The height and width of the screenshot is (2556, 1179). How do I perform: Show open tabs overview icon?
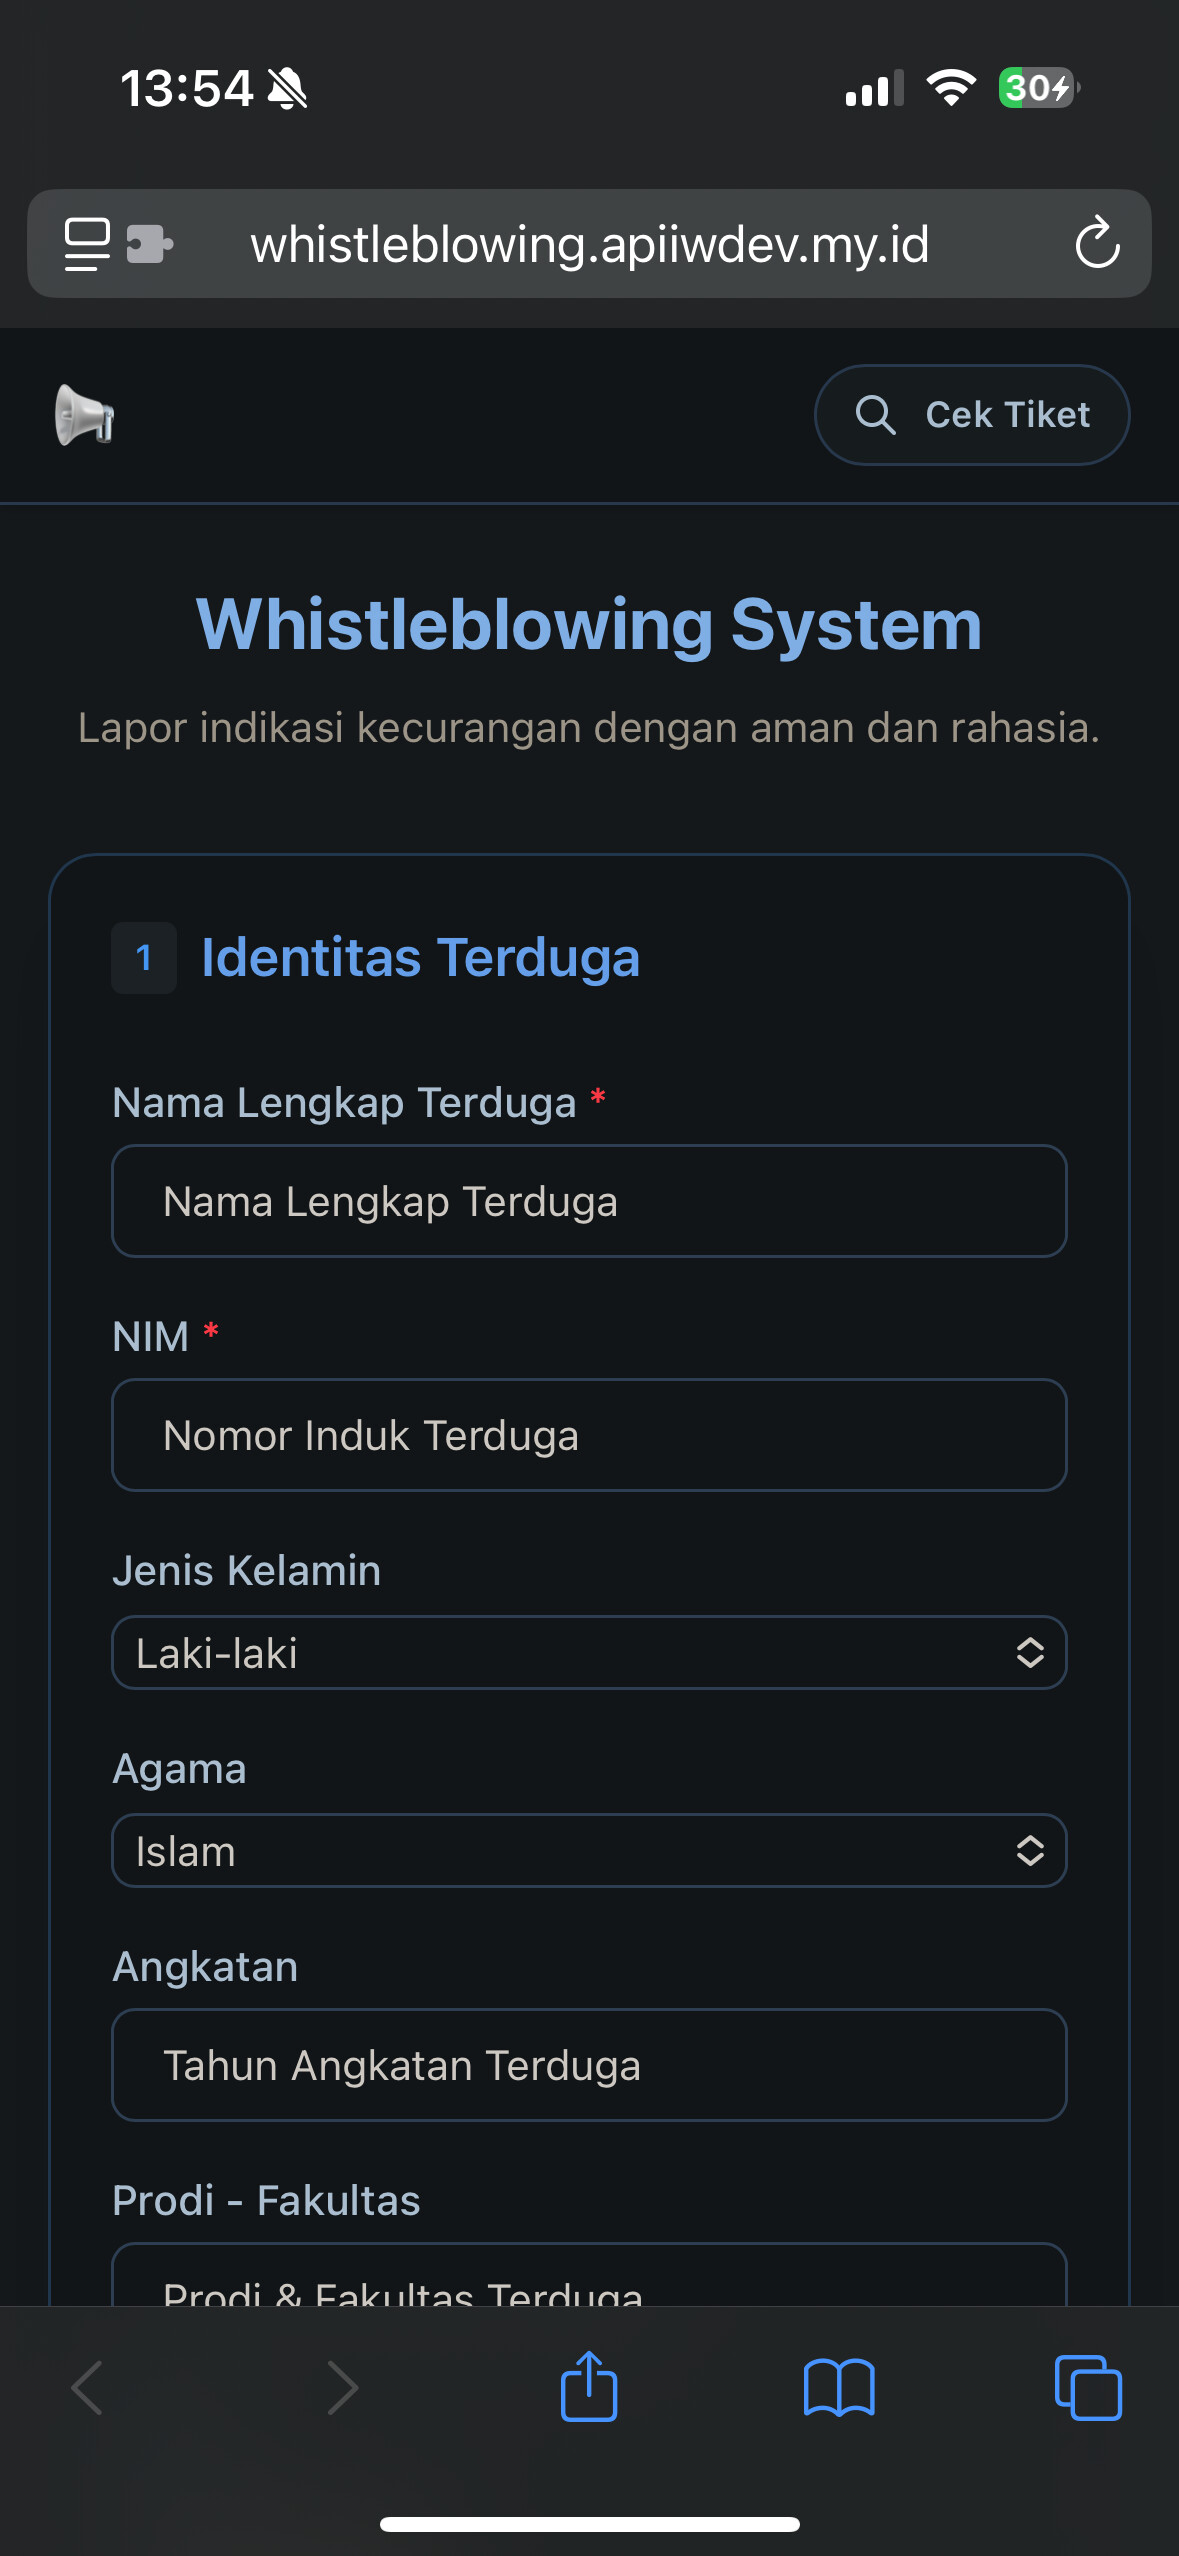point(1088,2387)
